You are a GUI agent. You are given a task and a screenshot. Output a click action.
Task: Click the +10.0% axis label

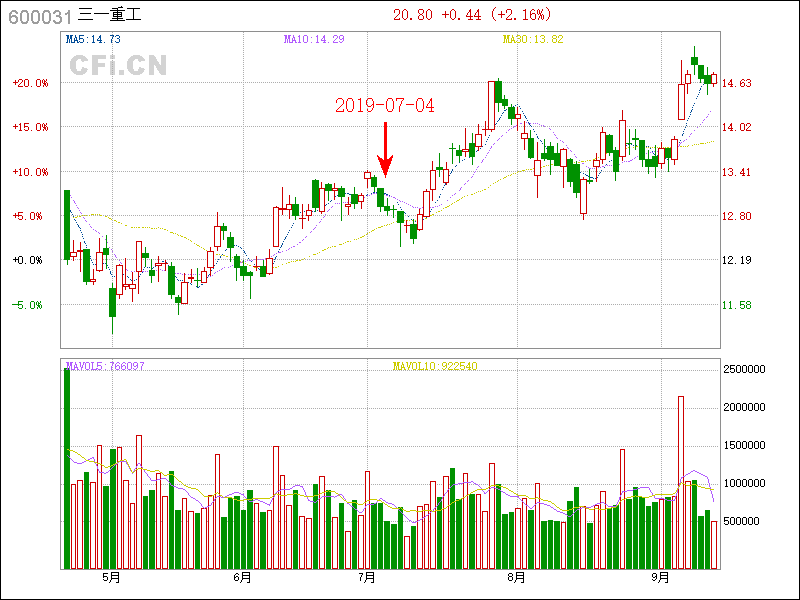point(31,172)
